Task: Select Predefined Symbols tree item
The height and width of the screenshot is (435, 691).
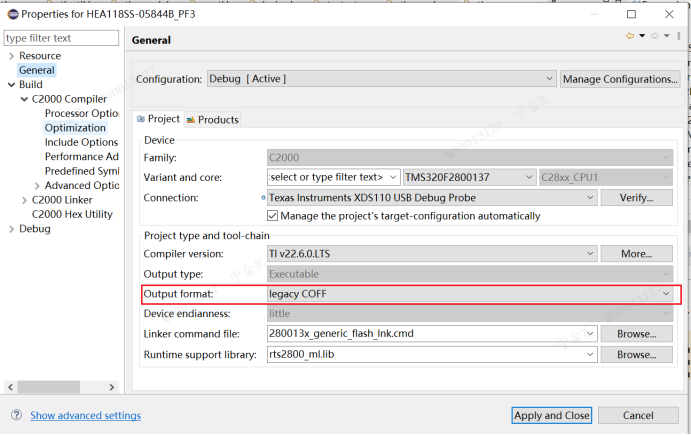Action: click(82, 171)
